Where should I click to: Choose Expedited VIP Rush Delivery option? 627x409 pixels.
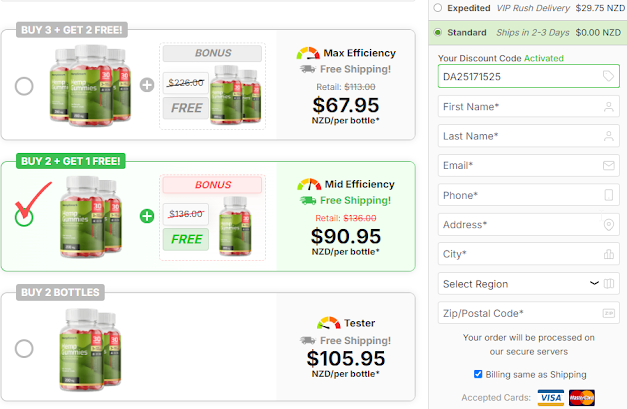point(438,8)
